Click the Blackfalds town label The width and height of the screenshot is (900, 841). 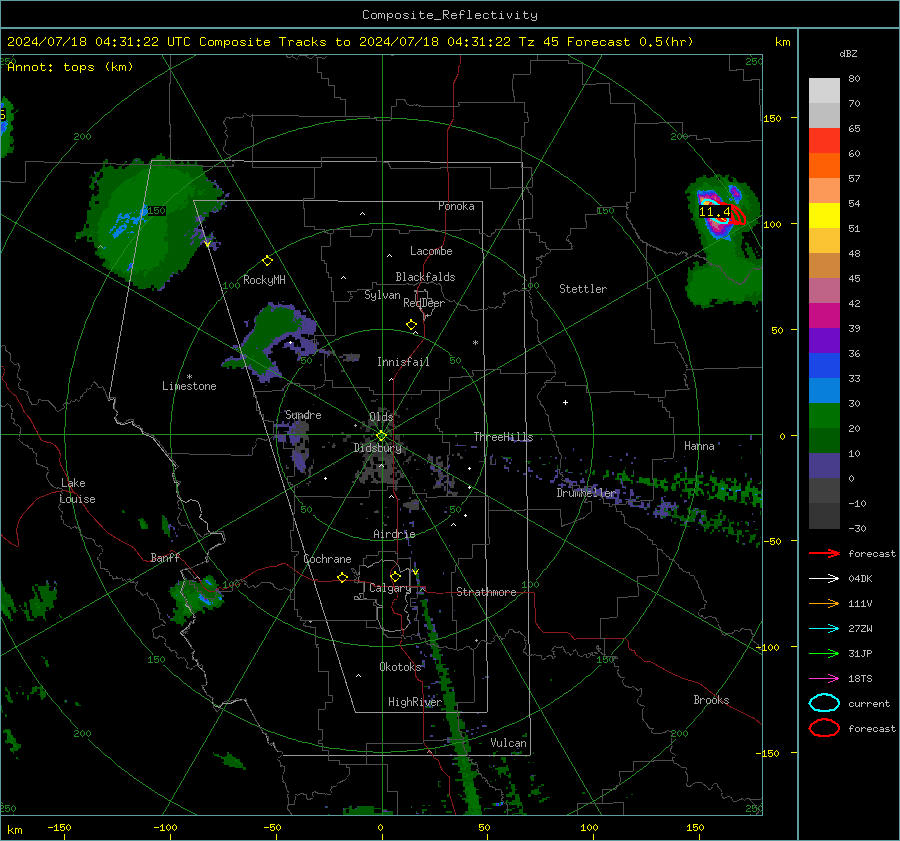click(x=425, y=277)
